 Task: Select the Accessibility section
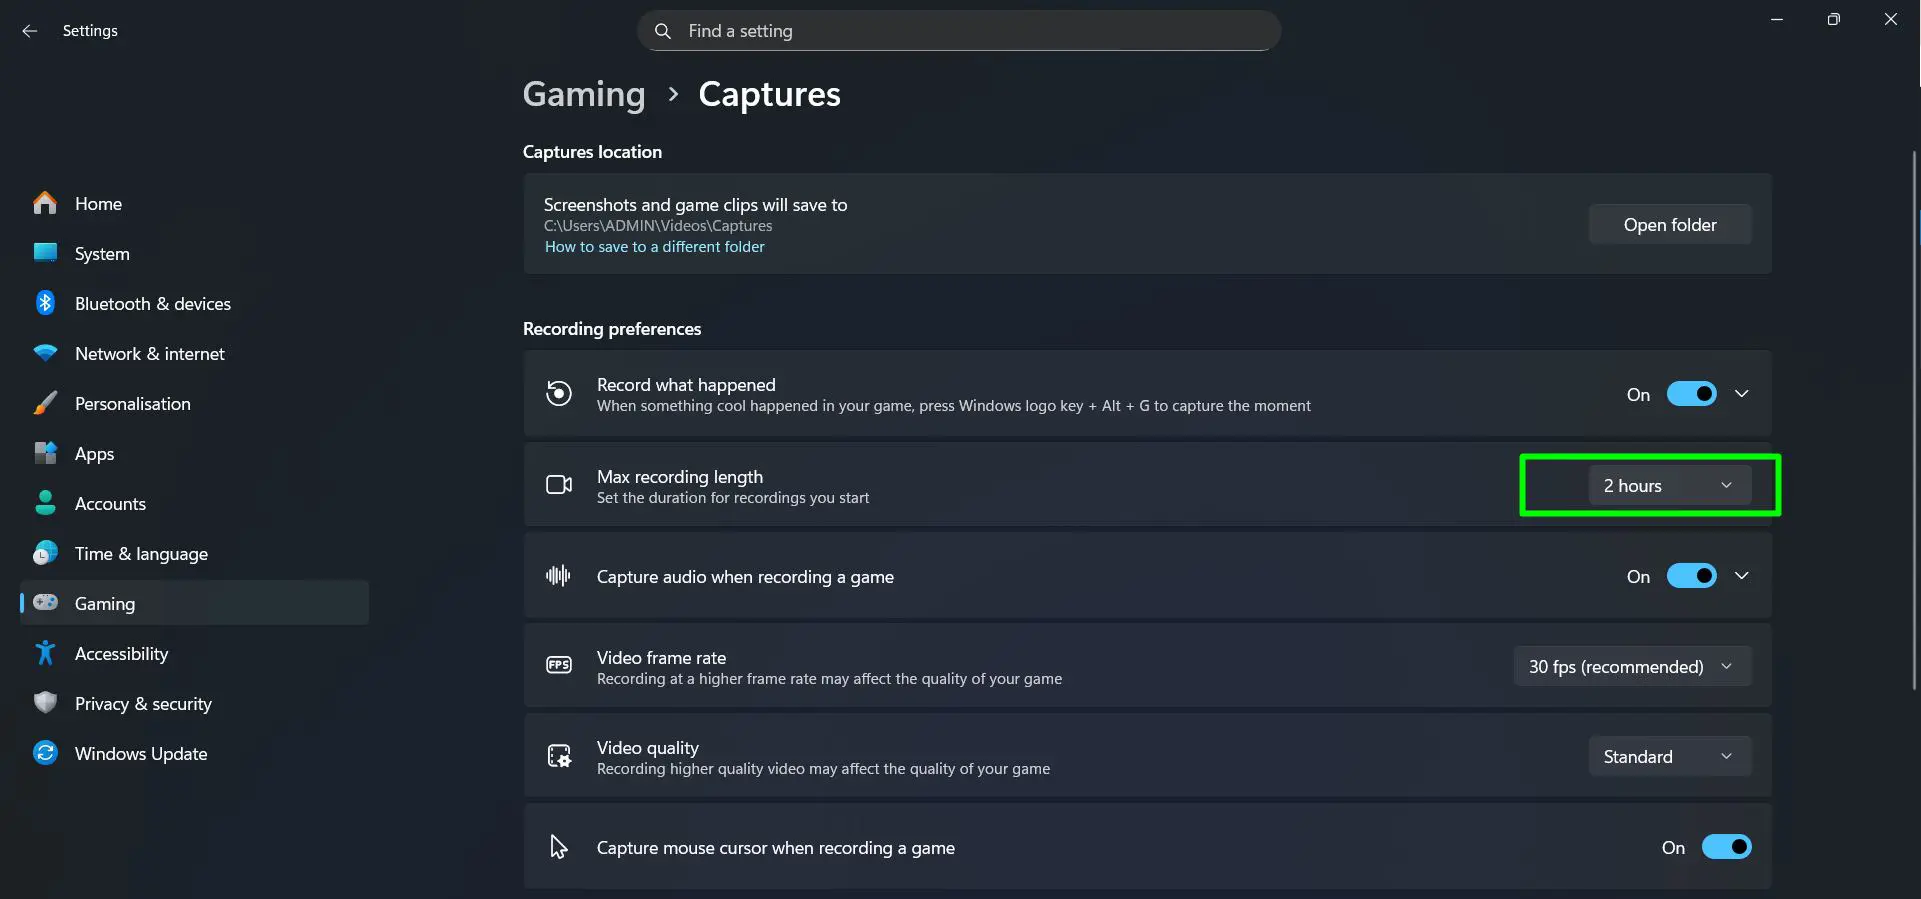click(x=121, y=653)
